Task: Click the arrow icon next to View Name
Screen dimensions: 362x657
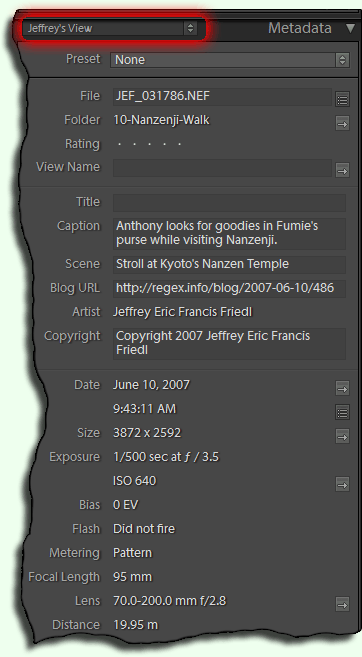Action: tap(342, 171)
